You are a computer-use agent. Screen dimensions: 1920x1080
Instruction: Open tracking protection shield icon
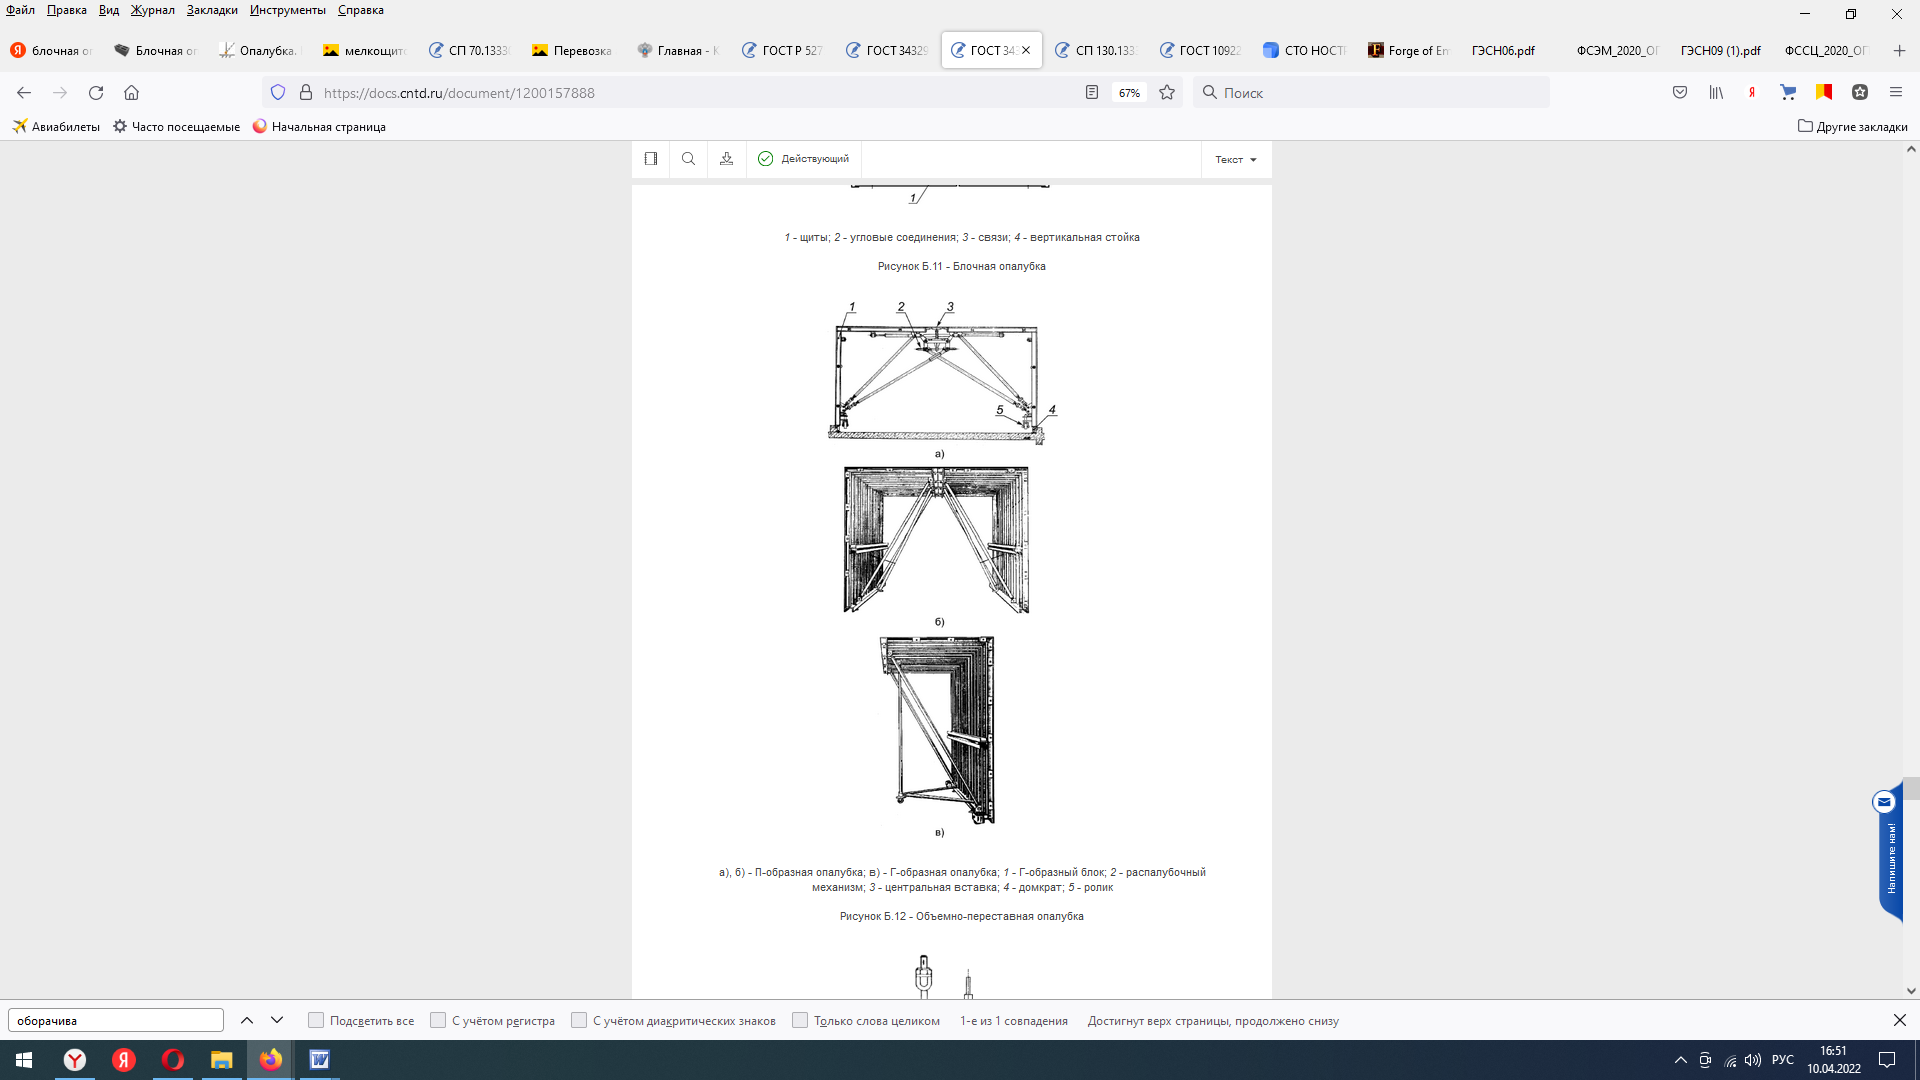[x=278, y=92]
